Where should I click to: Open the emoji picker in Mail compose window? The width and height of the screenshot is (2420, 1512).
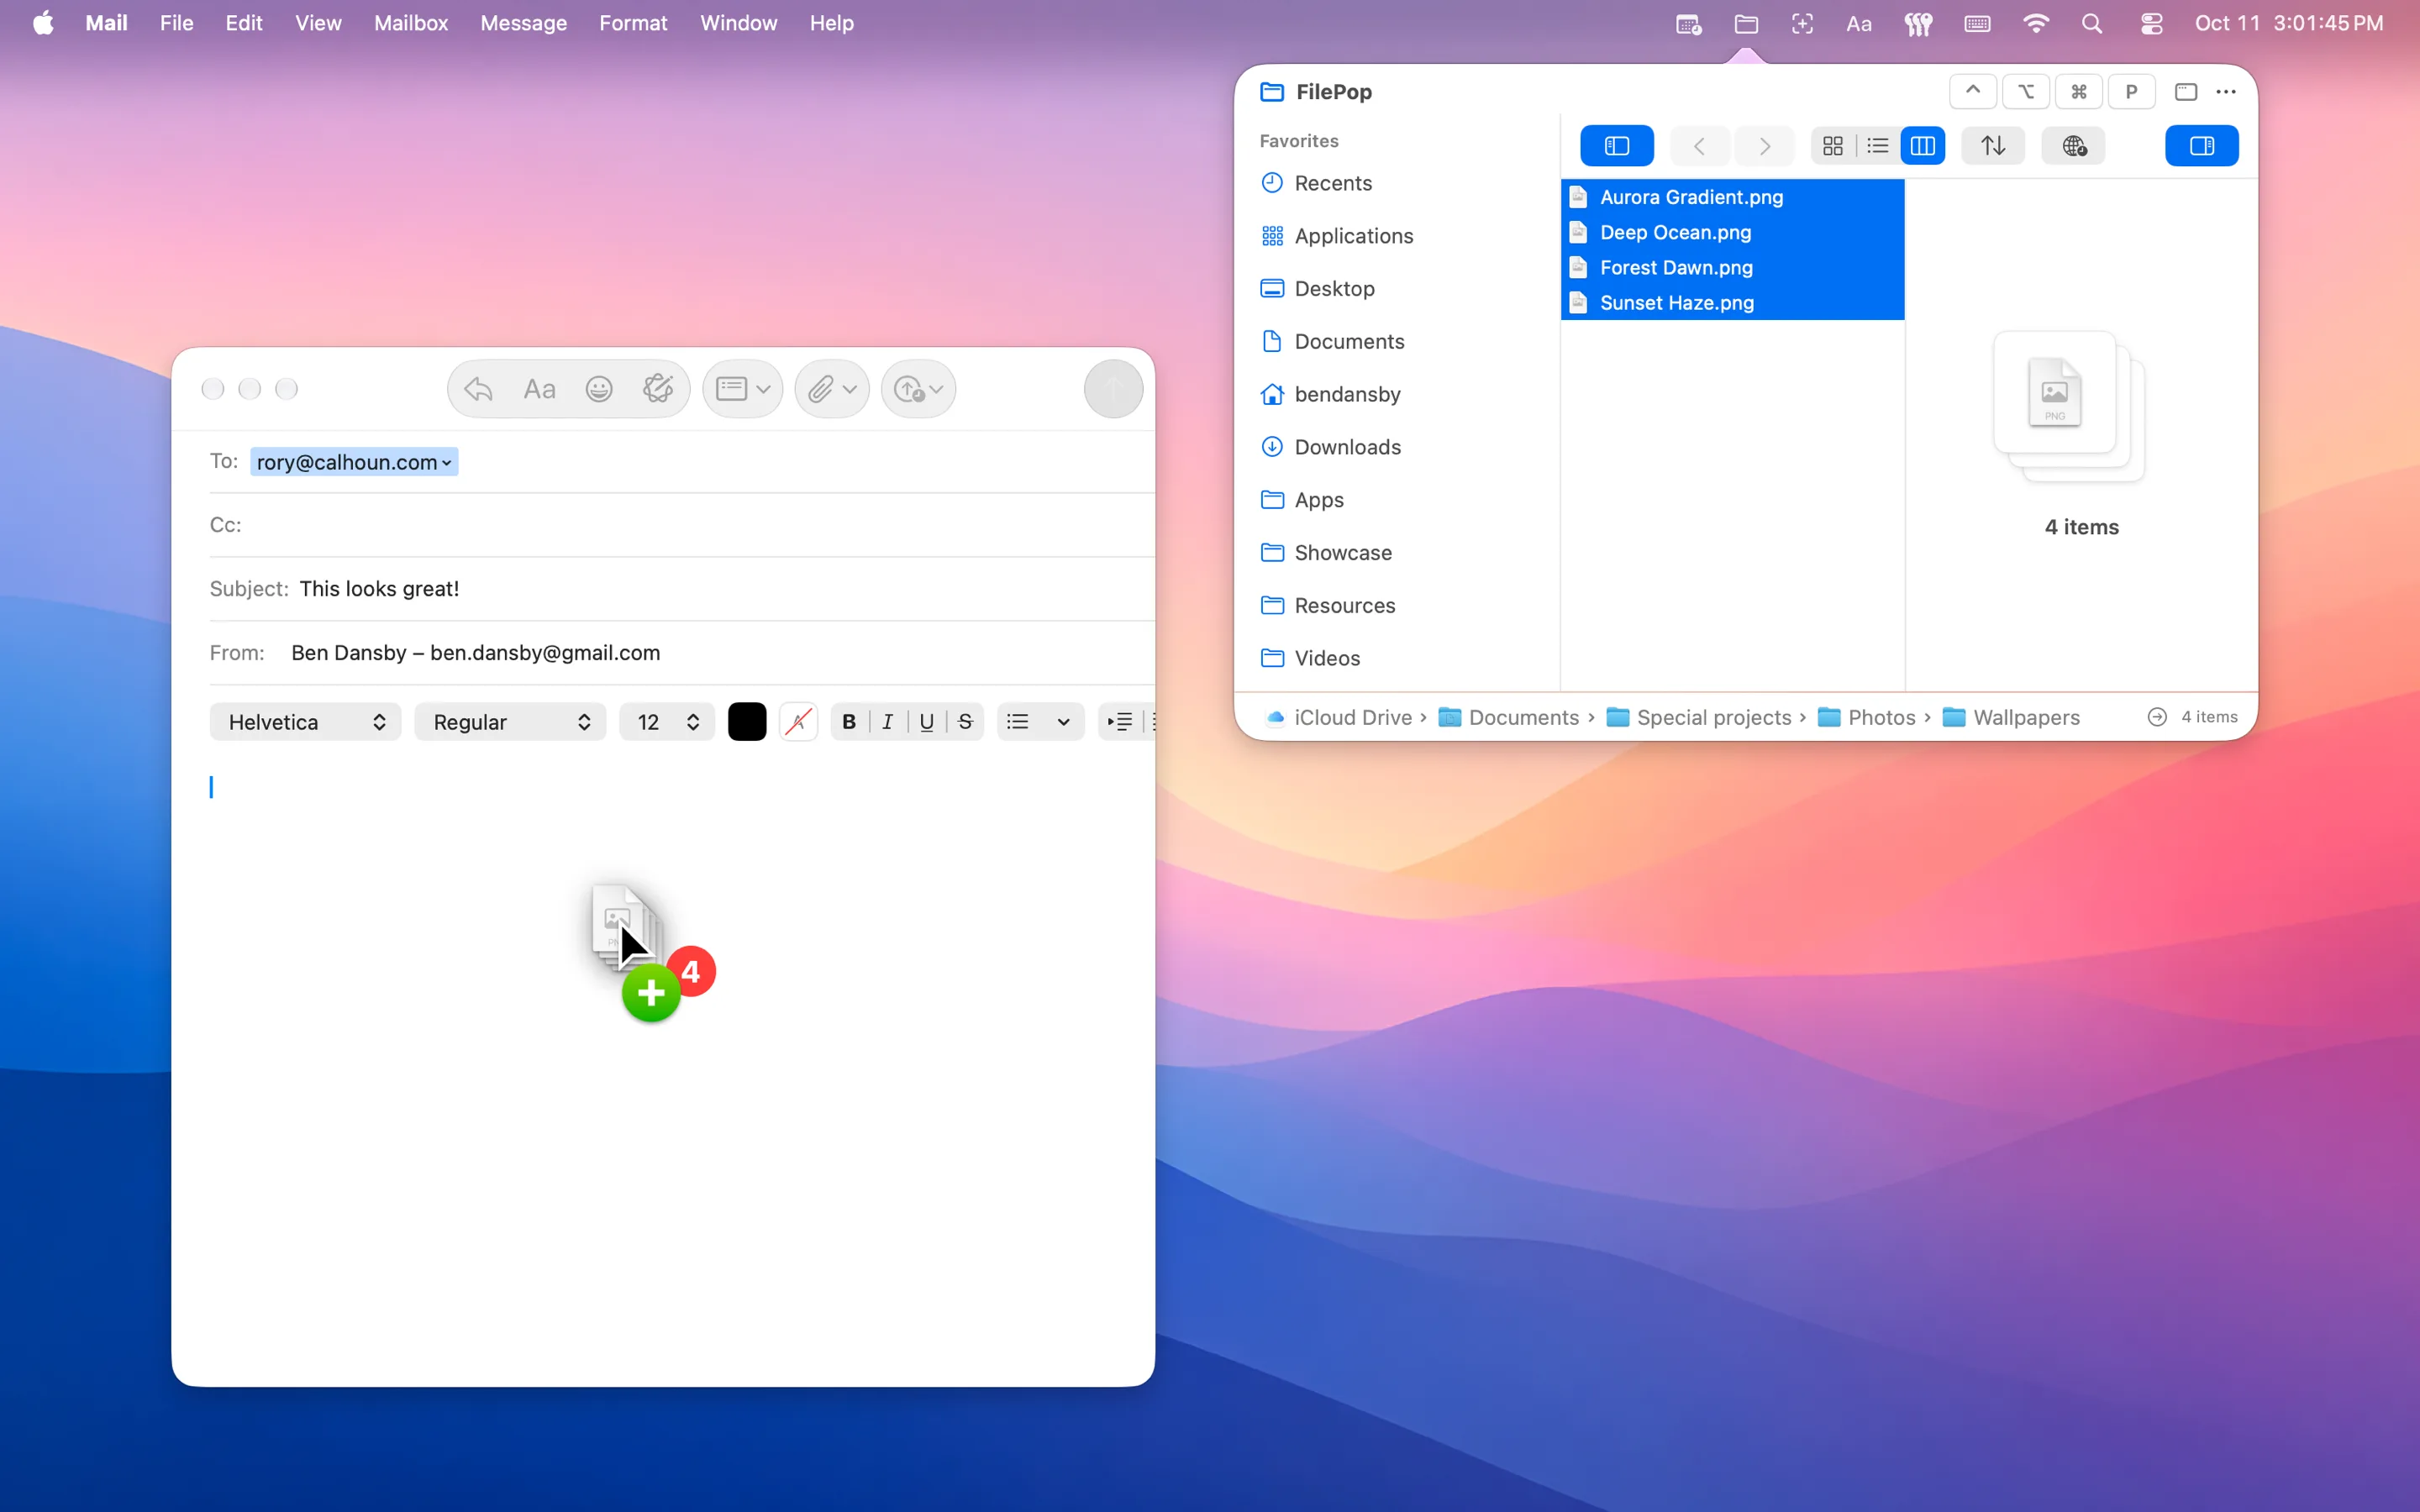pos(599,389)
